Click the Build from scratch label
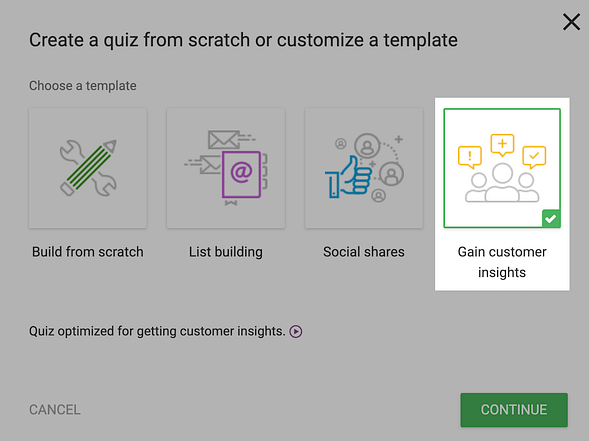Screen dimensions: 589x441 coord(88,252)
